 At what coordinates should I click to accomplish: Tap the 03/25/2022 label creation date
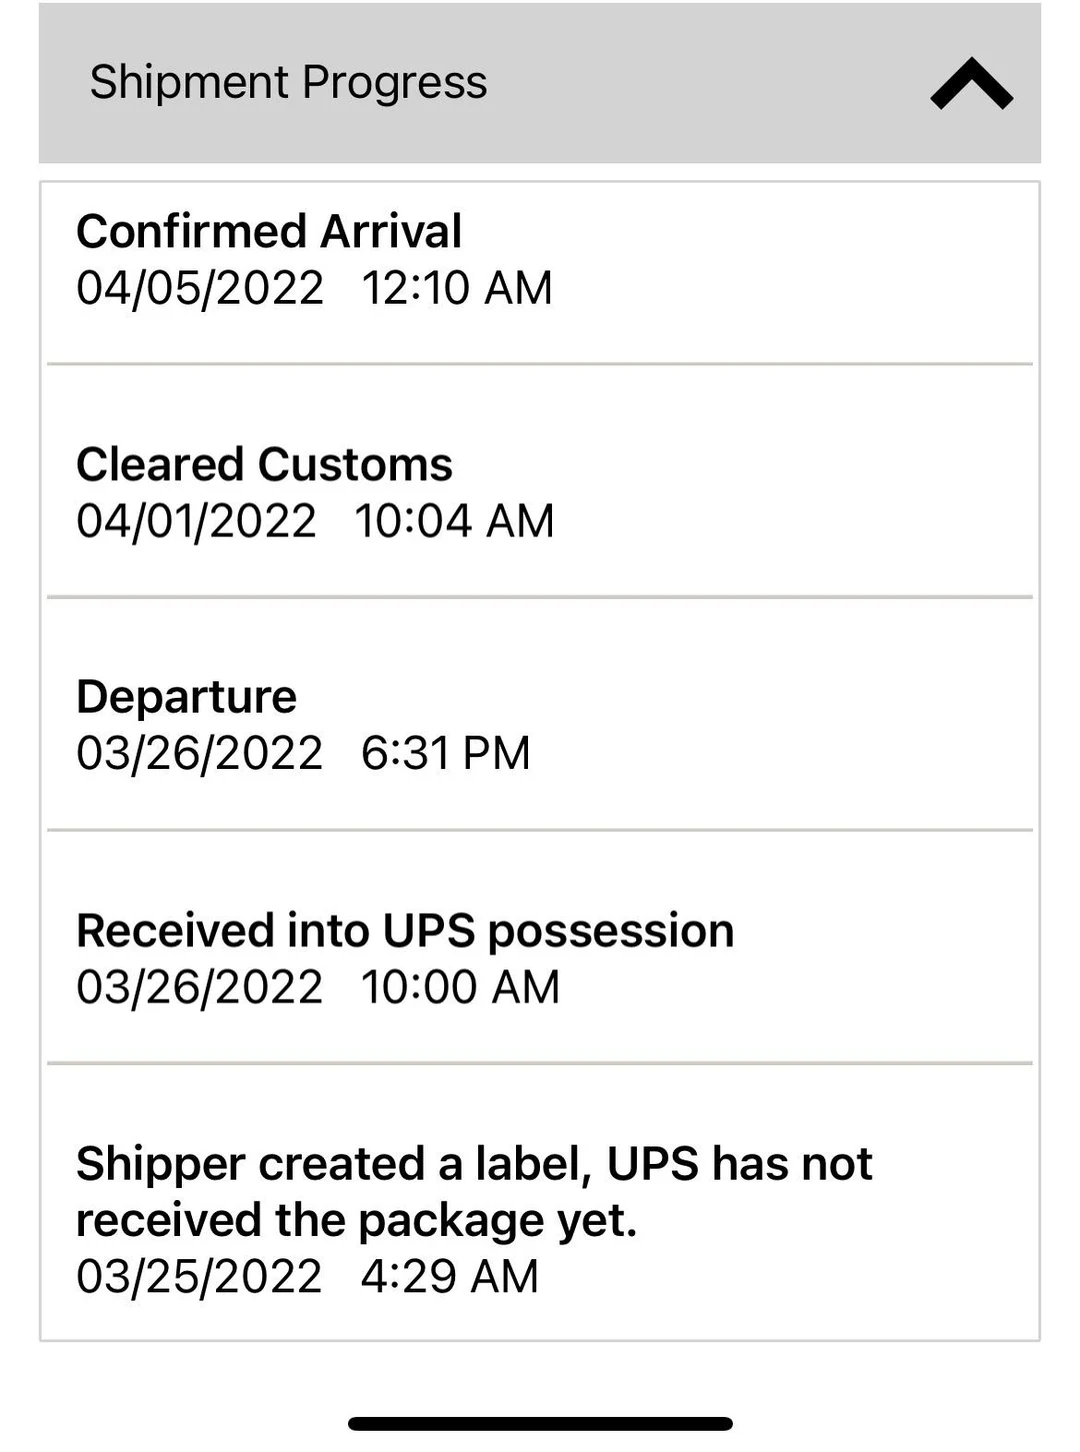pyautogui.click(x=198, y=1274)
